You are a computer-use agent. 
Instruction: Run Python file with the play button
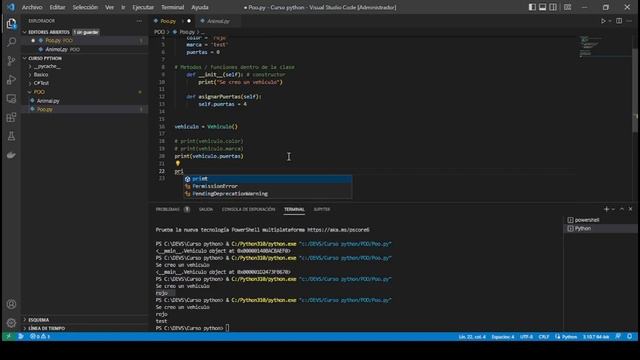point(603,21)
